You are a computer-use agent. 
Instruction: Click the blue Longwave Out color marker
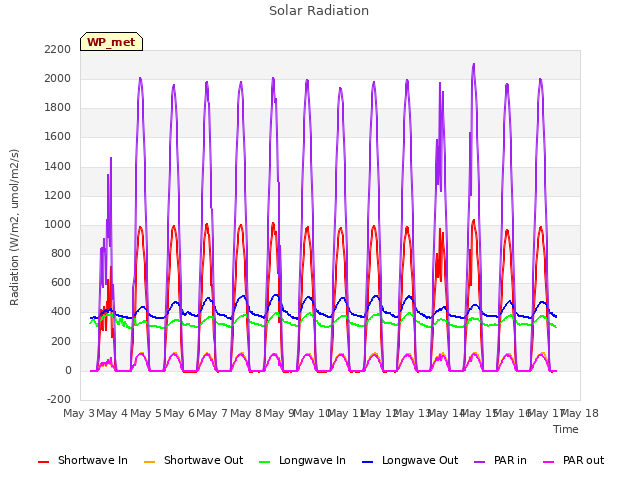pos(367,462)
